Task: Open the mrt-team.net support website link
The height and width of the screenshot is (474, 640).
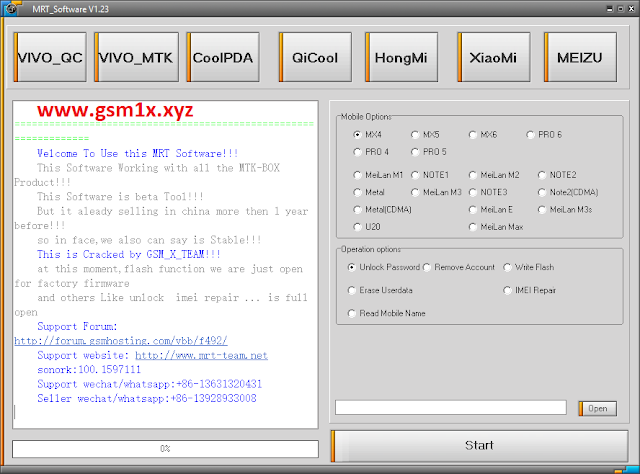Action: click(x=201, y=355)
